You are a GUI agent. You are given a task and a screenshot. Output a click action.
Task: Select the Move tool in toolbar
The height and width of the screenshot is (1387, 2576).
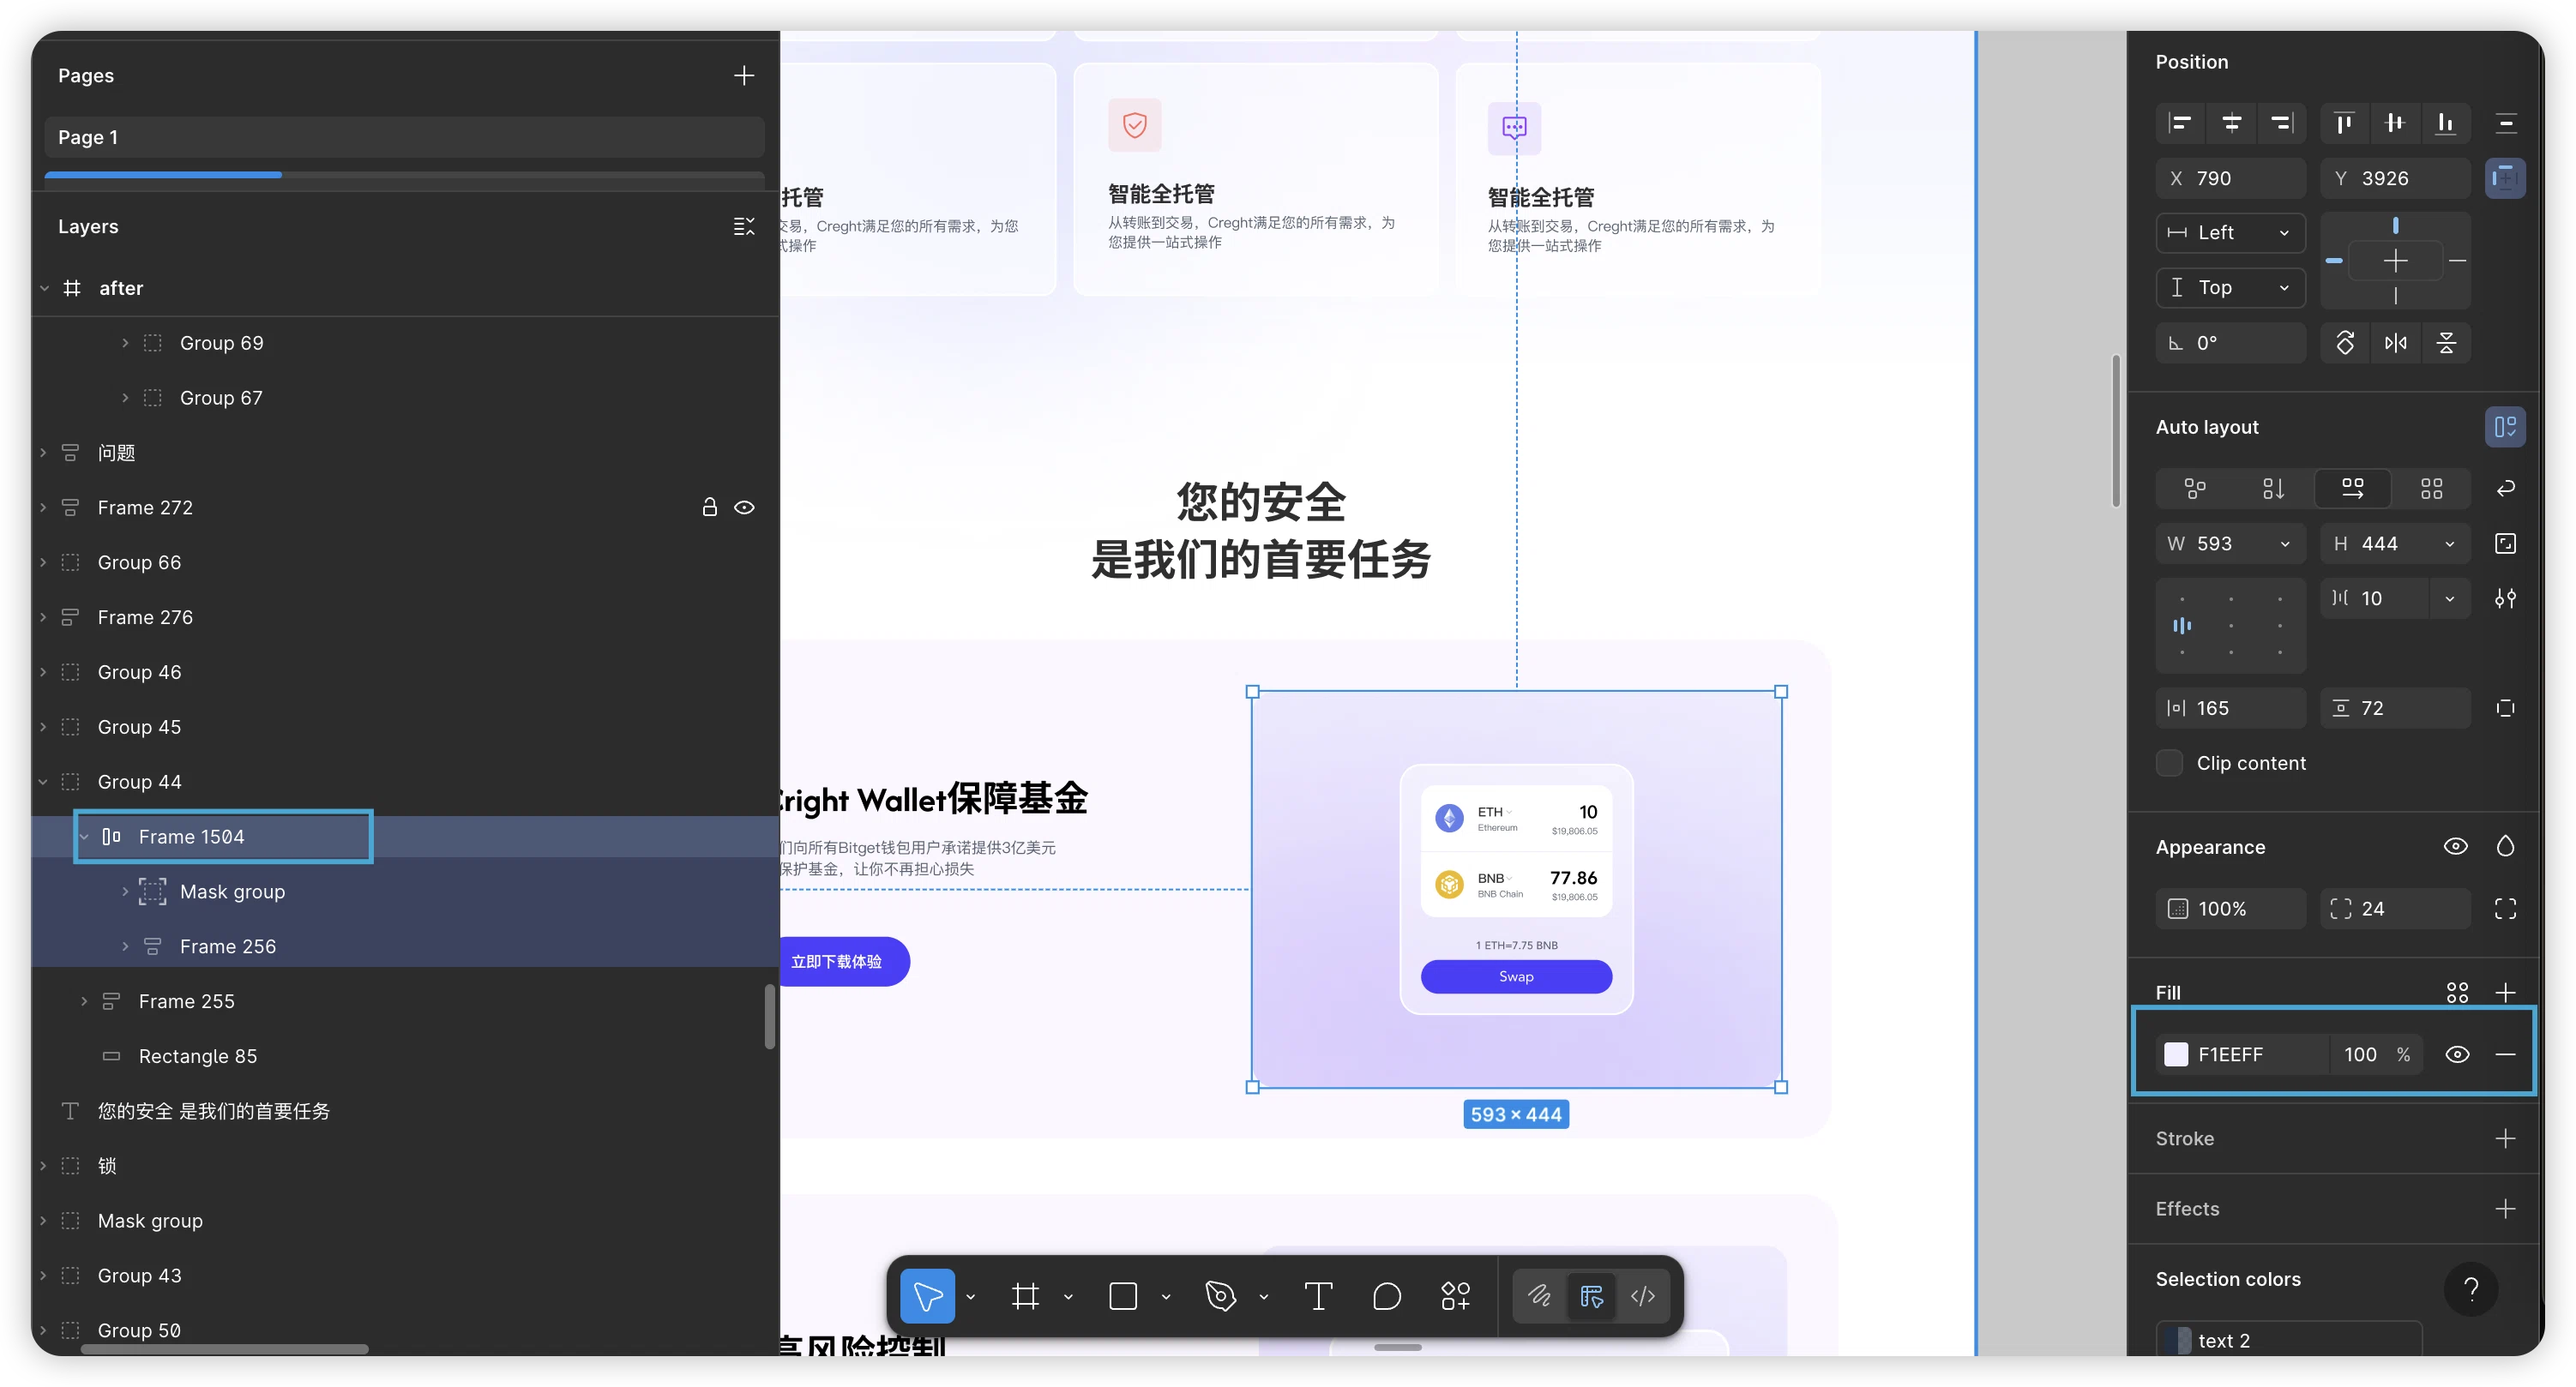927,1296
